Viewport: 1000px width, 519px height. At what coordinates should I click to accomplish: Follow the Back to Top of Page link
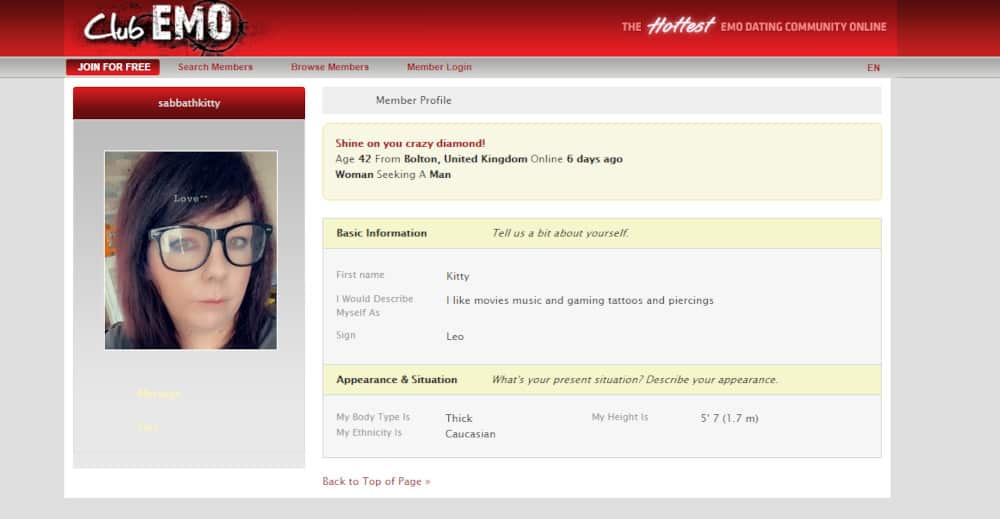(x=376, y=481)
